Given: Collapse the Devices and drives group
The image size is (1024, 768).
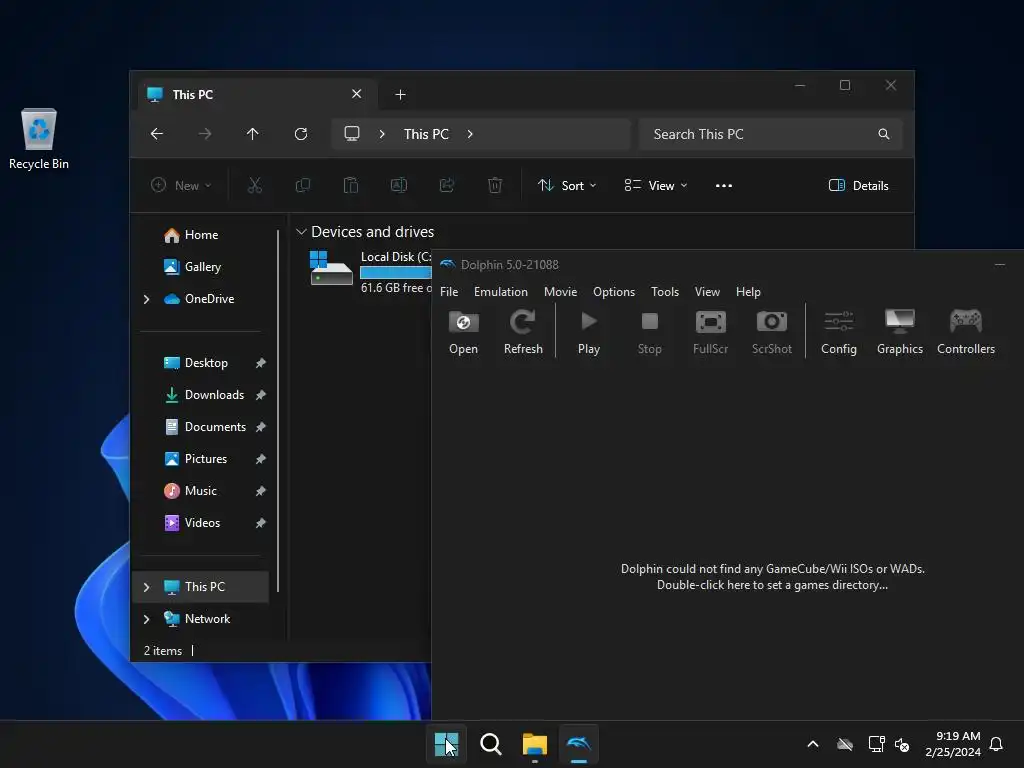Looking at the screenshot, I should pyautogui.click(x=301, y=232).
